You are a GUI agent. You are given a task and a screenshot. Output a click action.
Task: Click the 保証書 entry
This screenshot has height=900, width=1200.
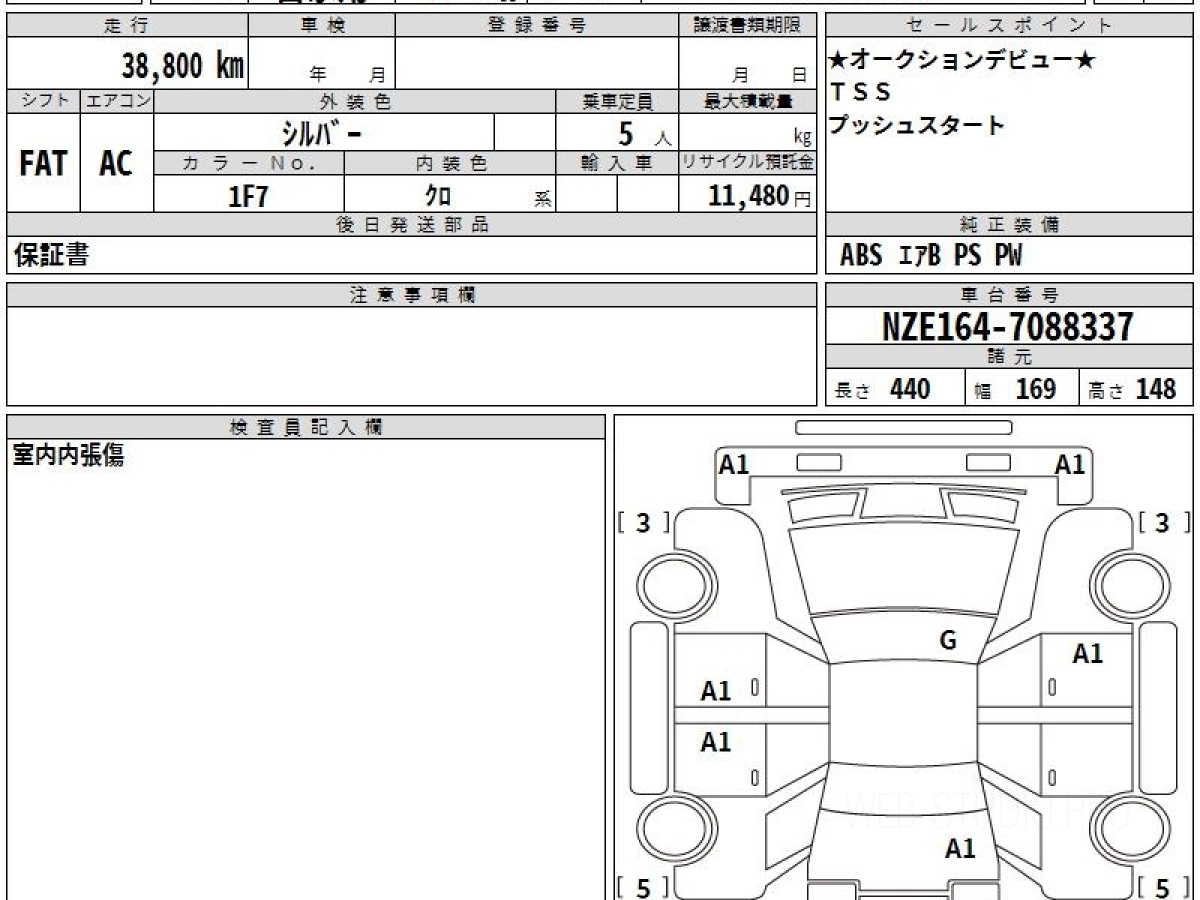pyautogui.click(x=51, y=256)
